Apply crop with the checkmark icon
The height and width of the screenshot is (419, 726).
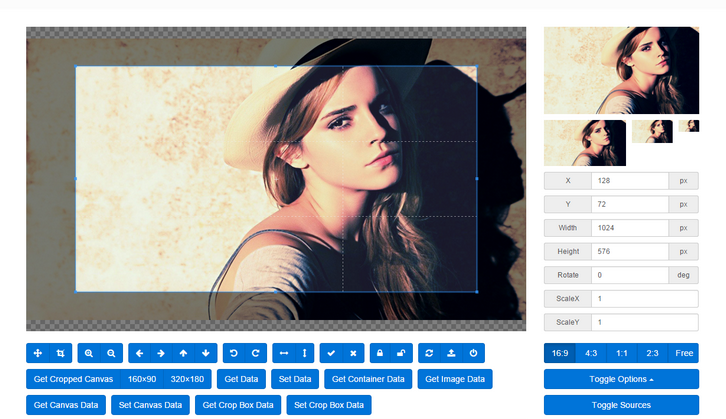(331, 353)
